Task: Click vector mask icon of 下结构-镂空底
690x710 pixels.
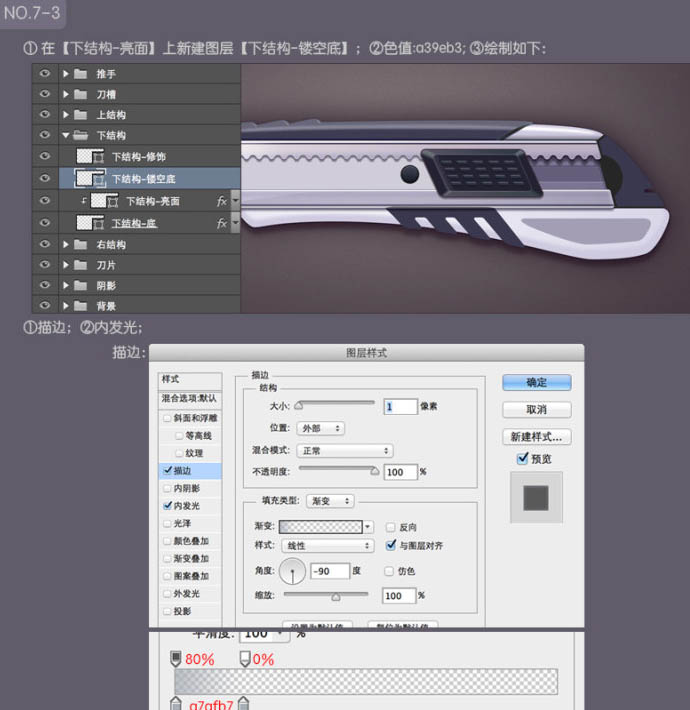Action: (99, 180)
